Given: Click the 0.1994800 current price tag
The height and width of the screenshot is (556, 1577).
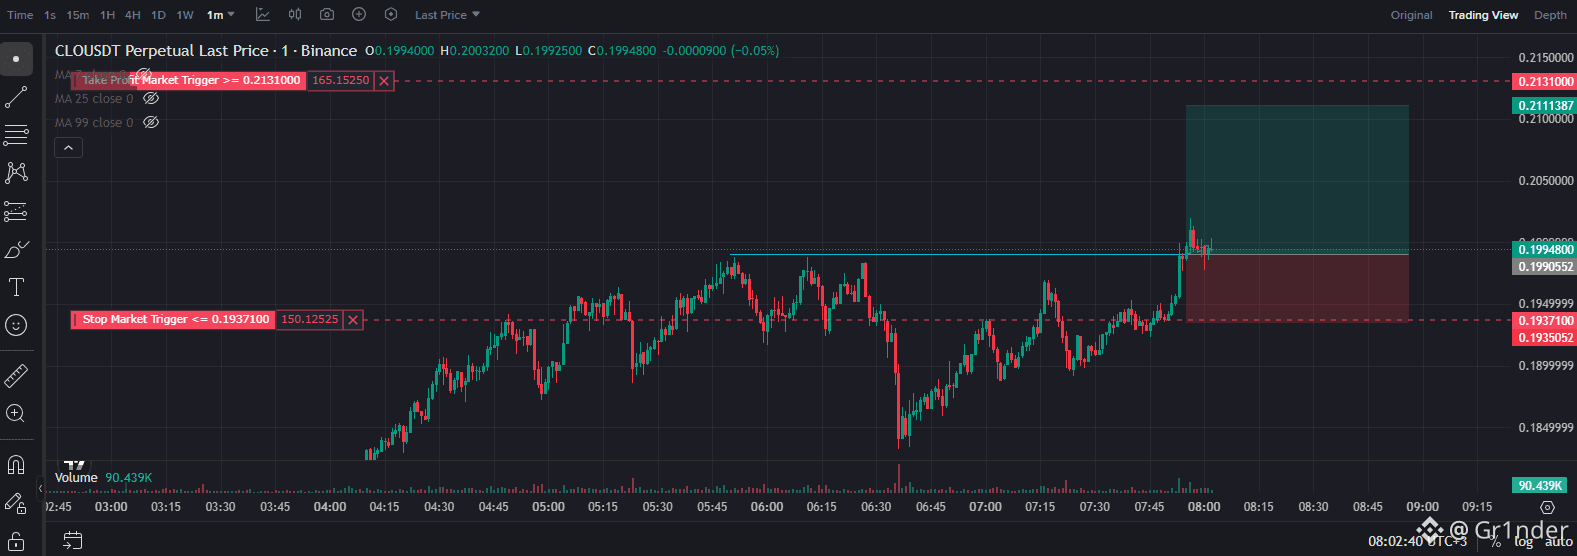Looking at the screenshot, I should coord(1545,250).
